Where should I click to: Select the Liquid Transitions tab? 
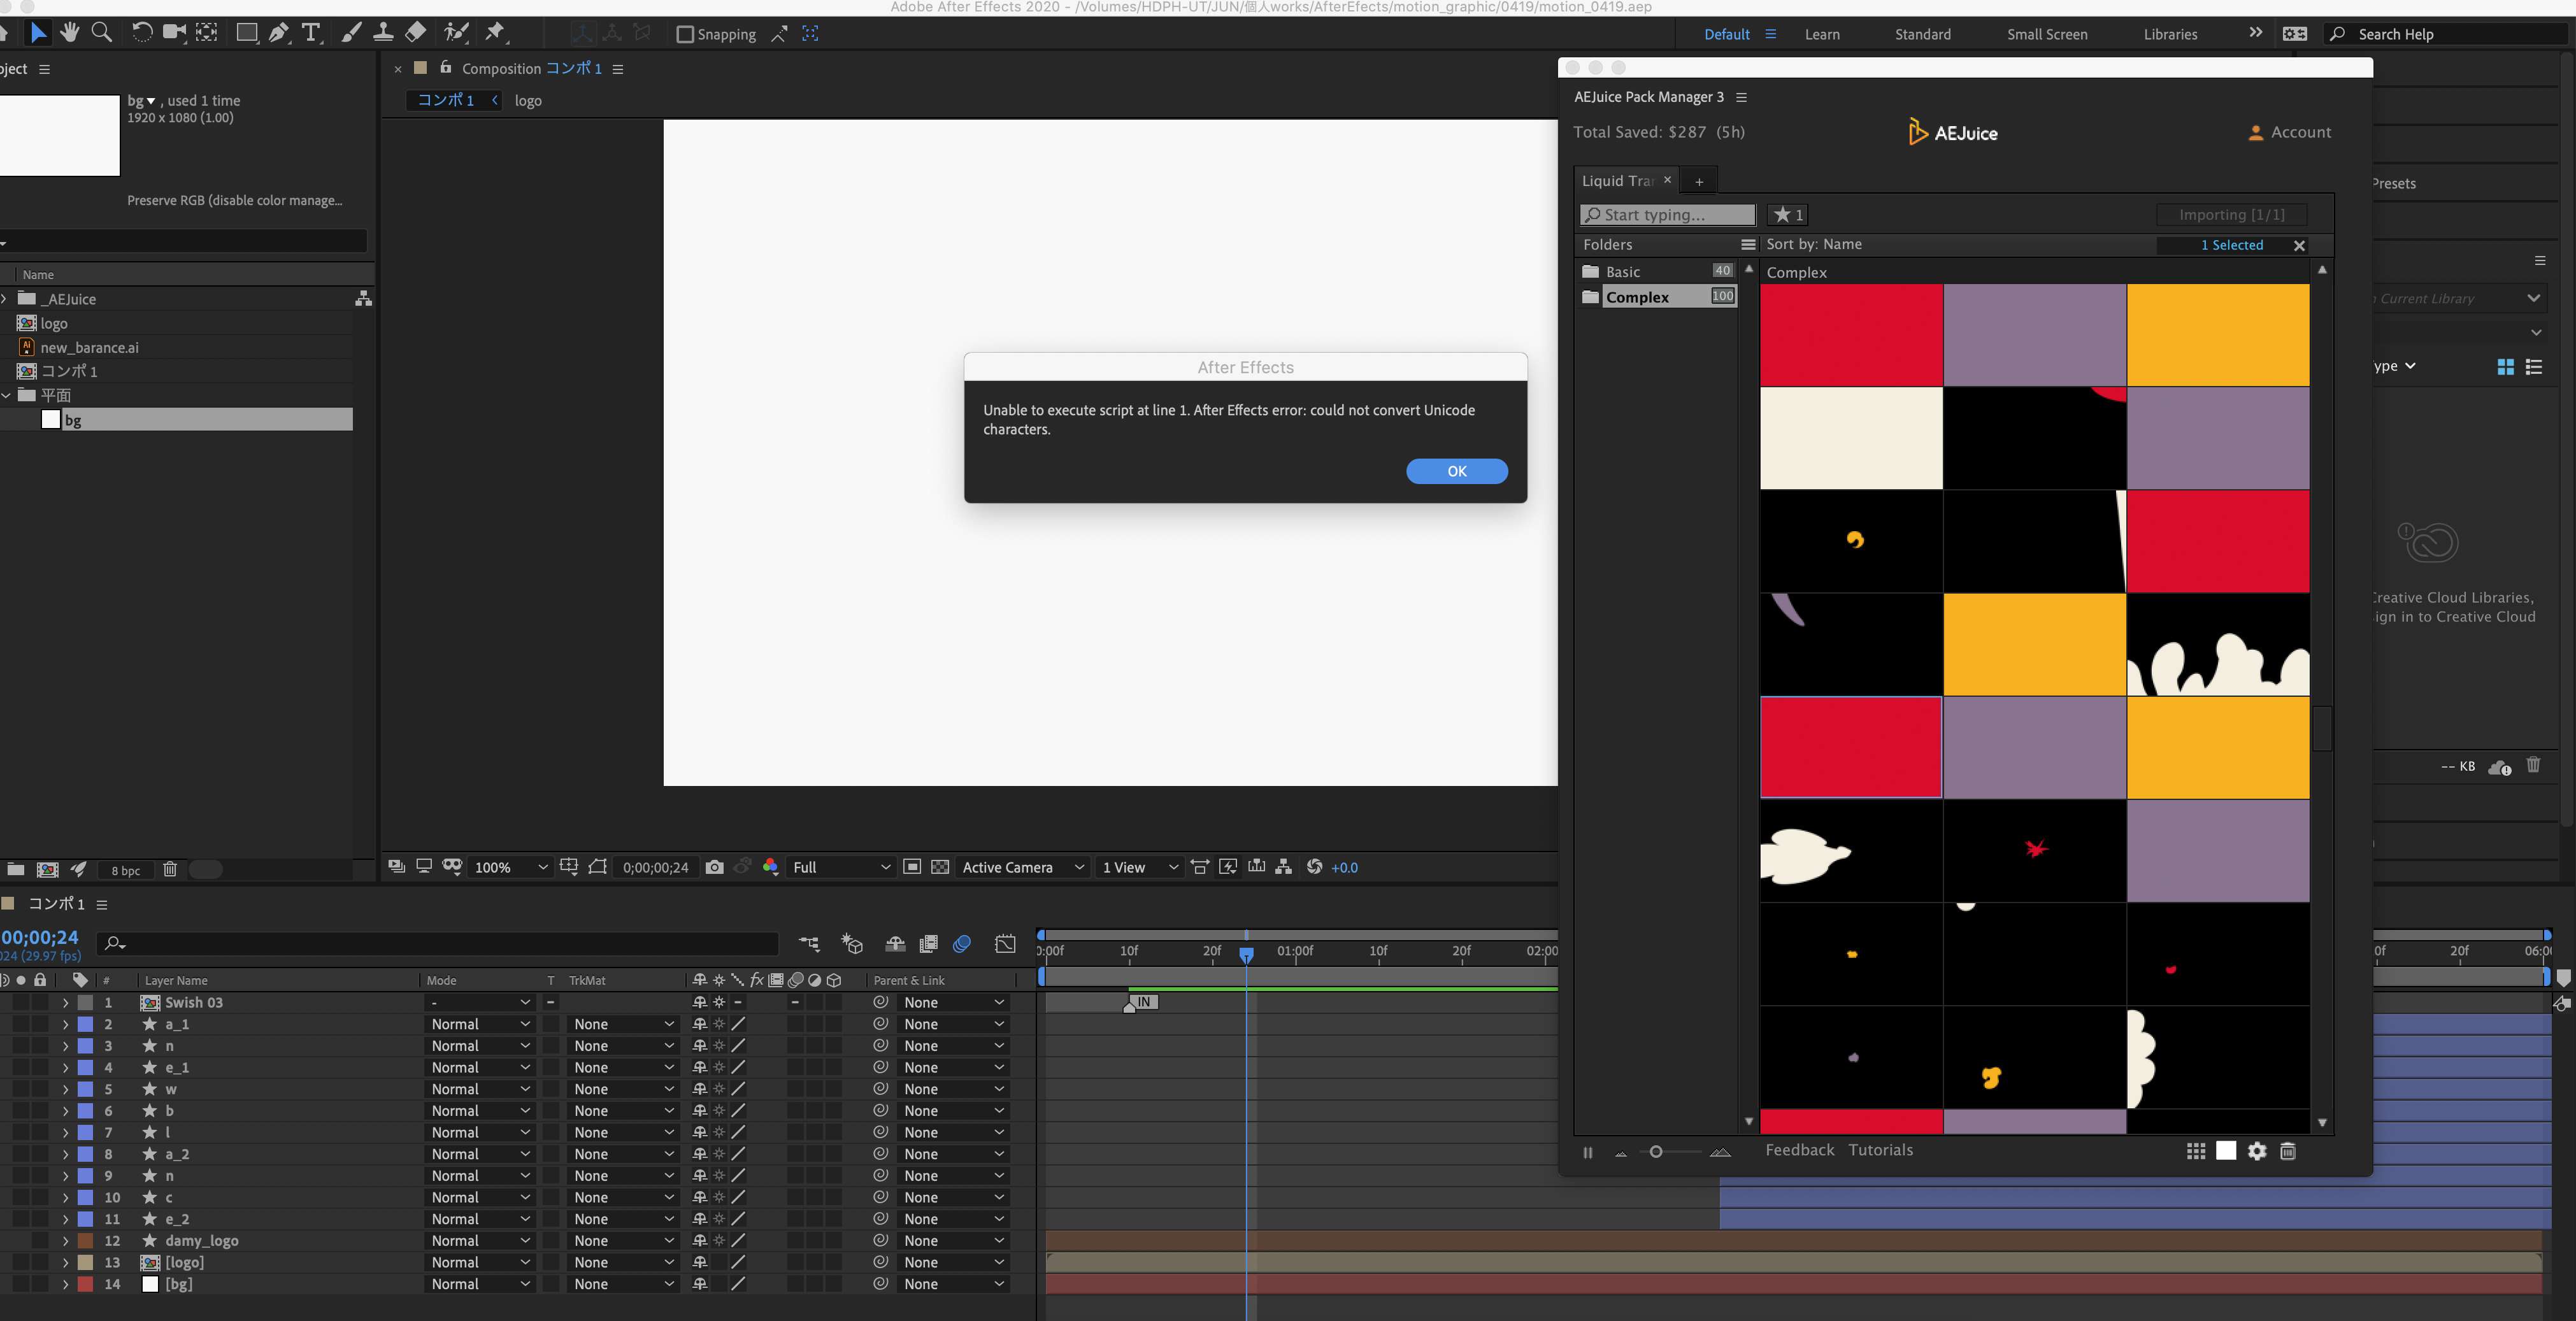pyautogui.click(x=1617, y=181)
